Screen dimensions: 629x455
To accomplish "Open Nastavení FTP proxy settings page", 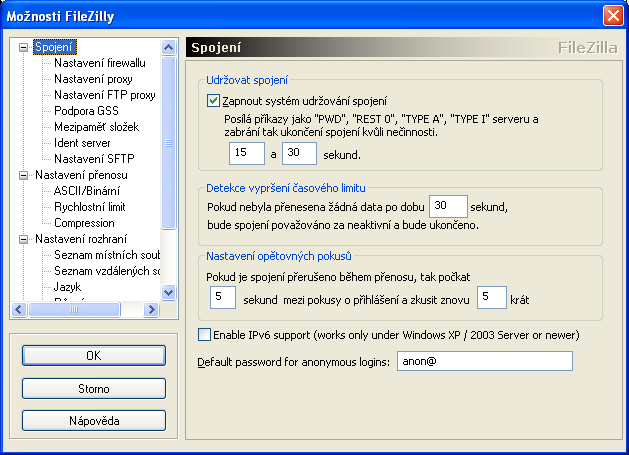I will (104, 95).
